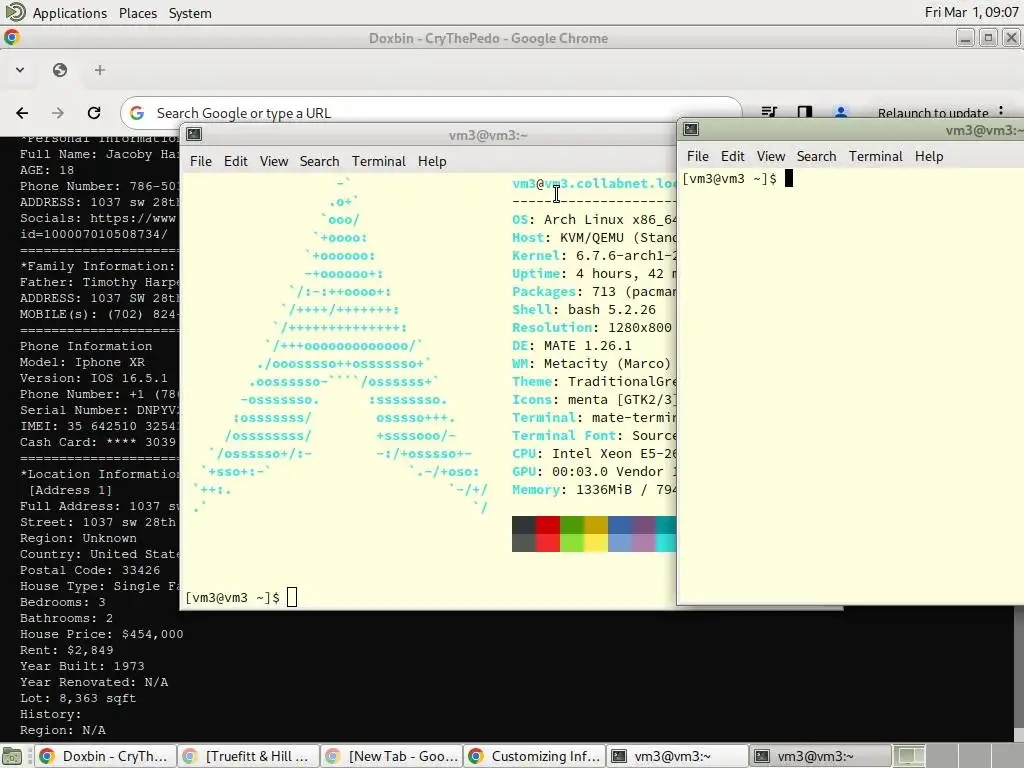Reload the Chrome page
Image resolution: width=1024 pixels, height=768 pixels.
[x=94, y=113]
